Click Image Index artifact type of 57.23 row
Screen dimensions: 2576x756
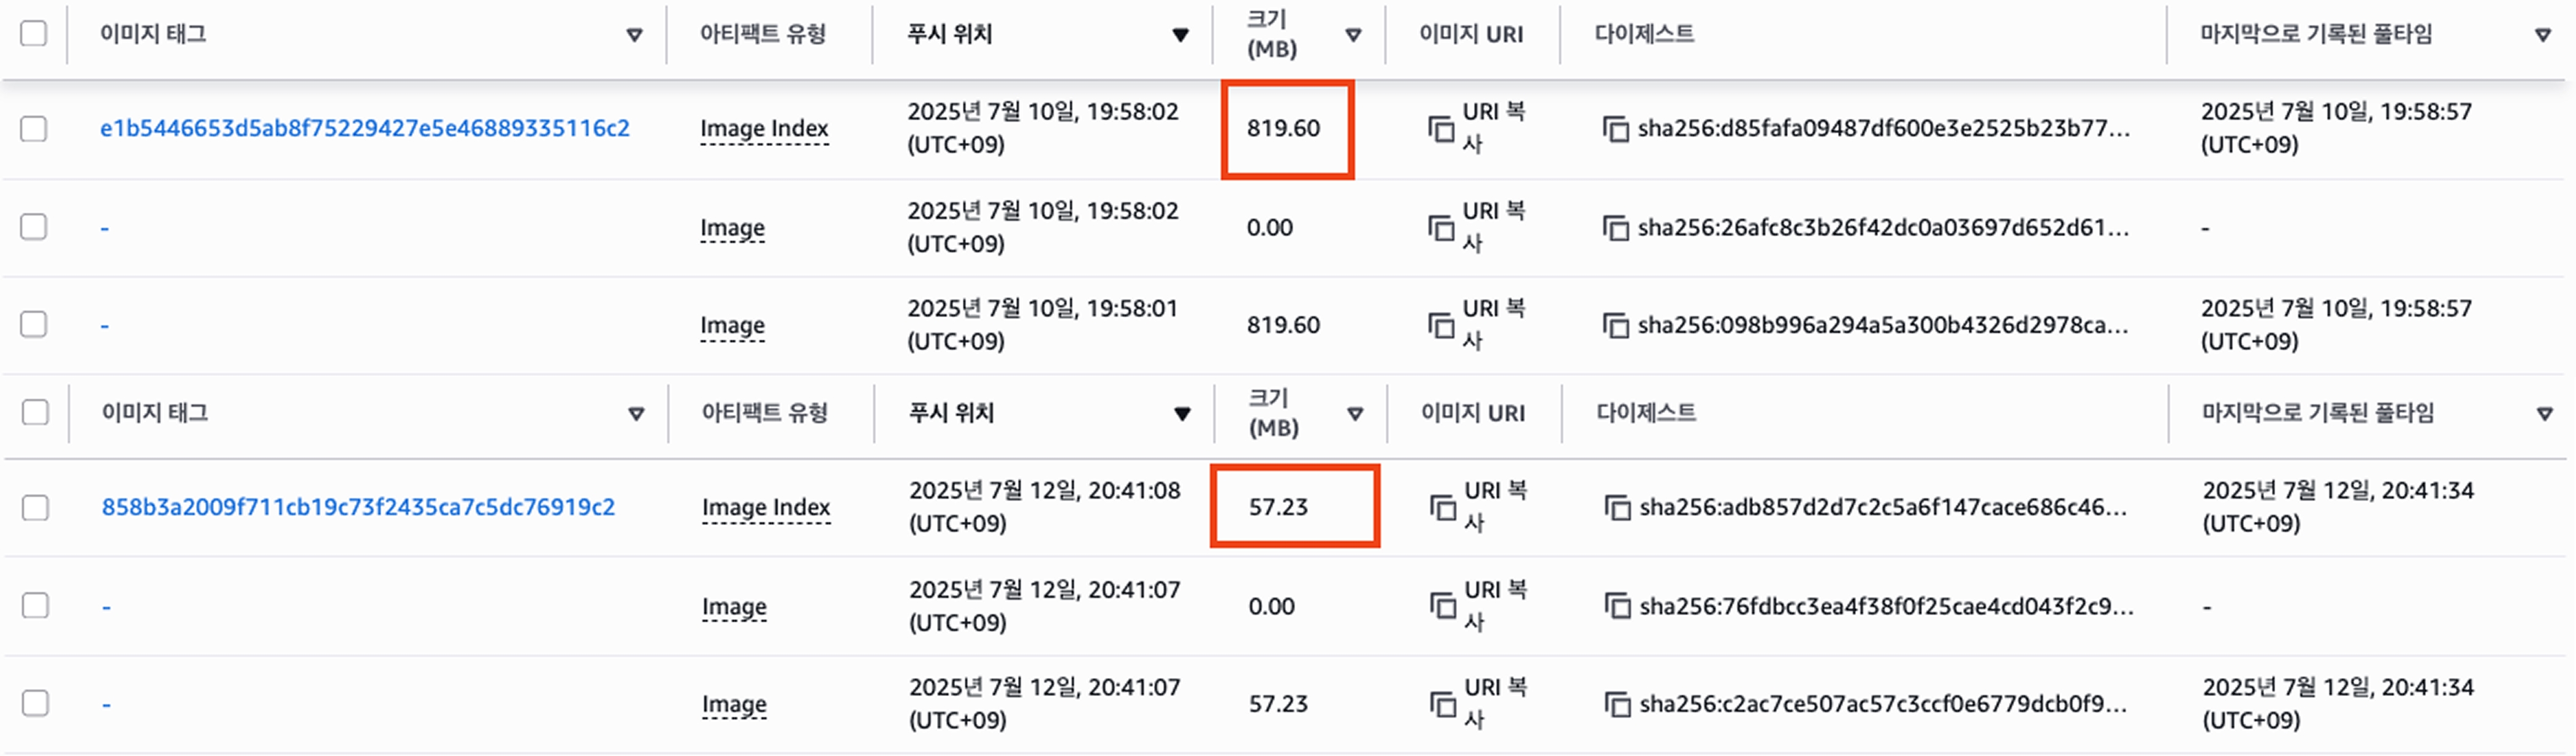tap(766, 508)
